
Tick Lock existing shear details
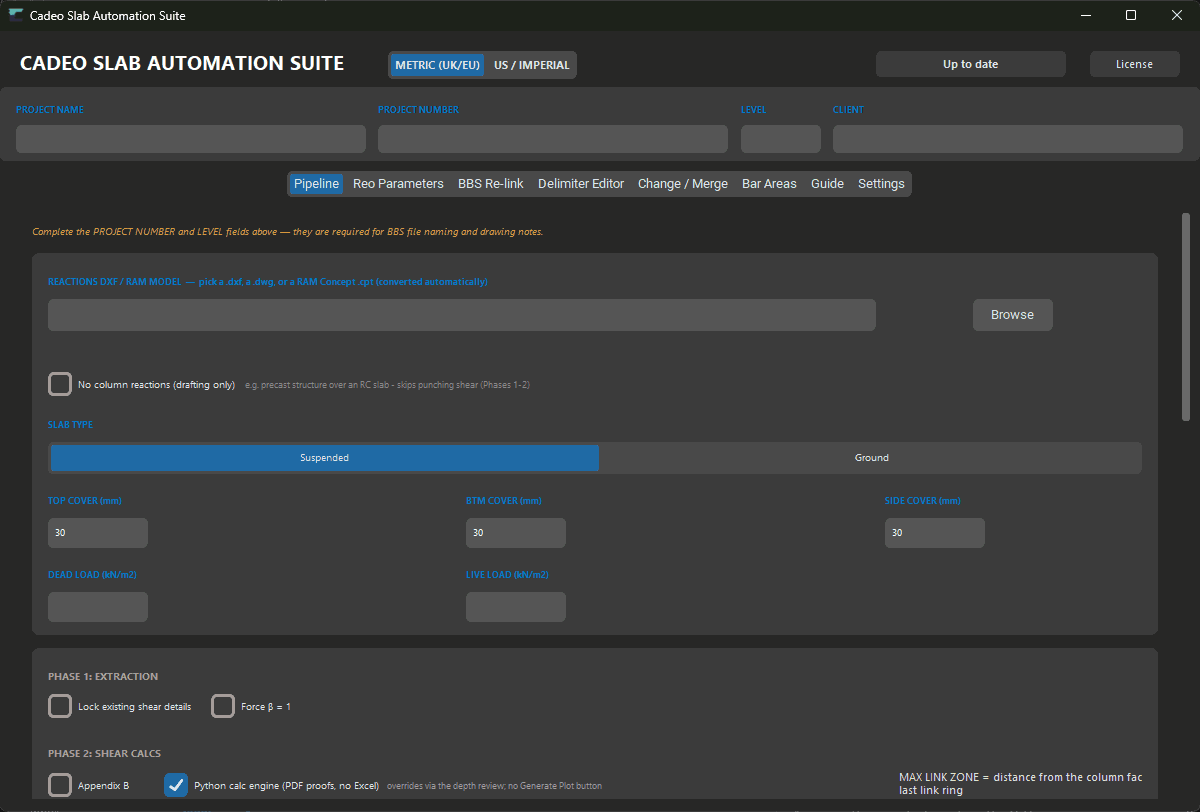60,706
